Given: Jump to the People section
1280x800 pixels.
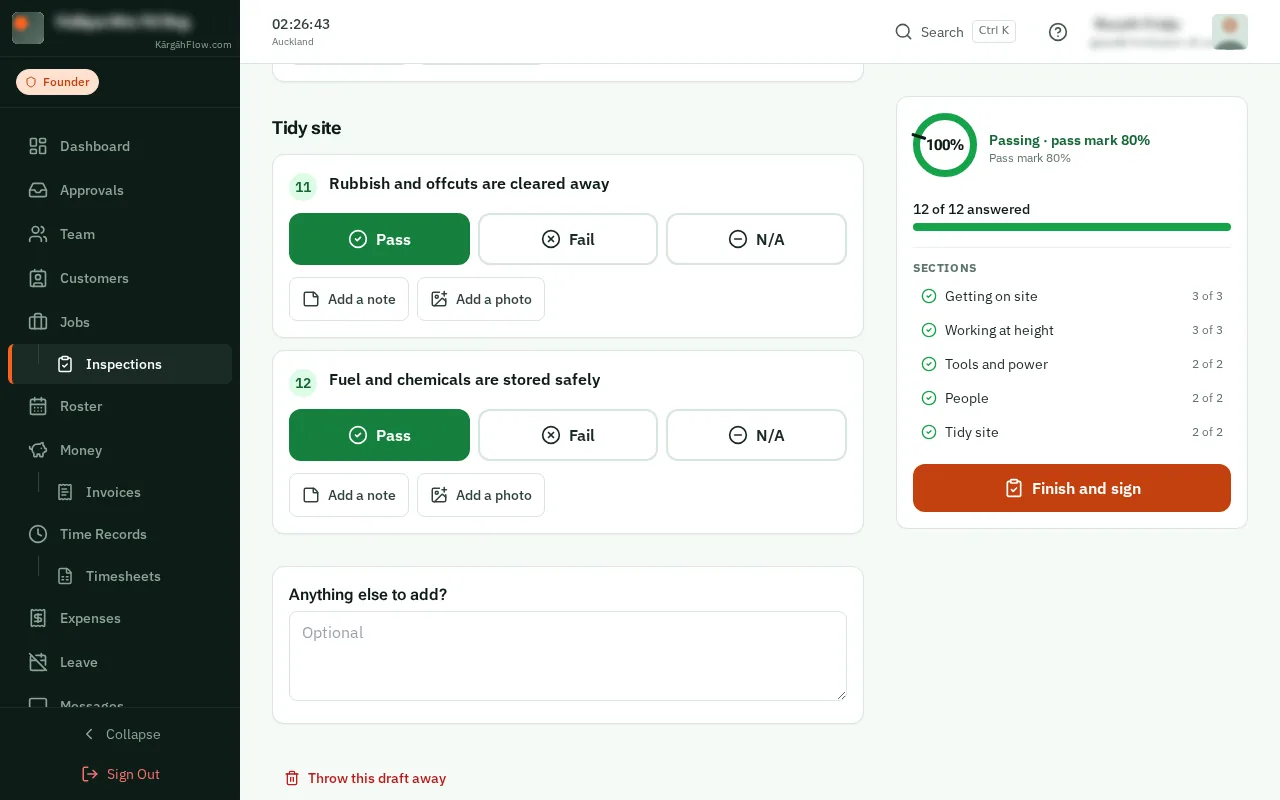Looking at the screenshot, I should click(x=1072, y=398).
